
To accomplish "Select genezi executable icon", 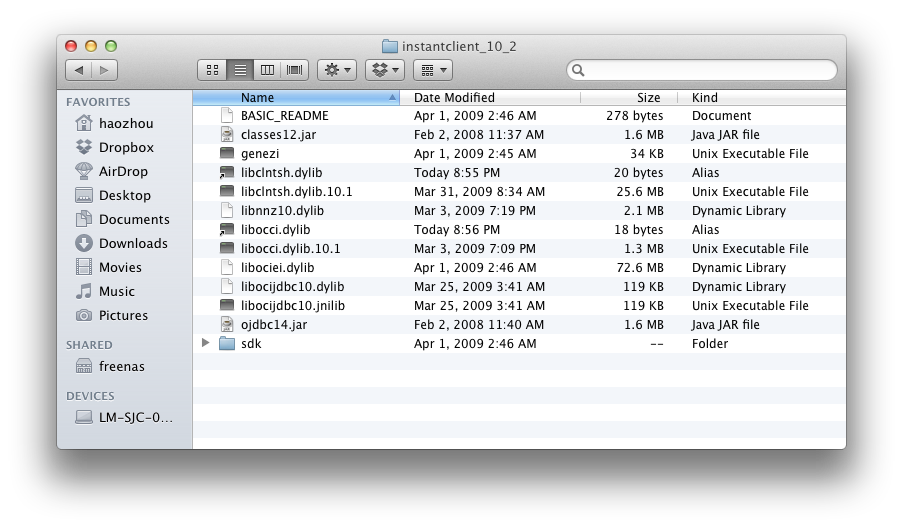I will point(227,153).
